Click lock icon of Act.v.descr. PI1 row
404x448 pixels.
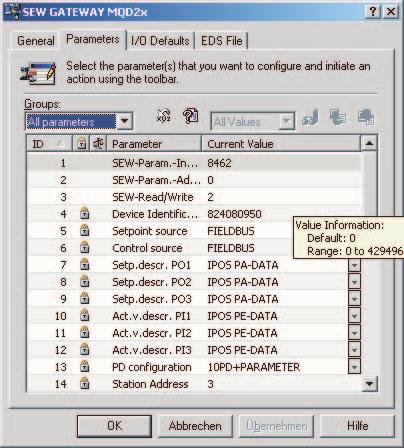click(85, 315)
